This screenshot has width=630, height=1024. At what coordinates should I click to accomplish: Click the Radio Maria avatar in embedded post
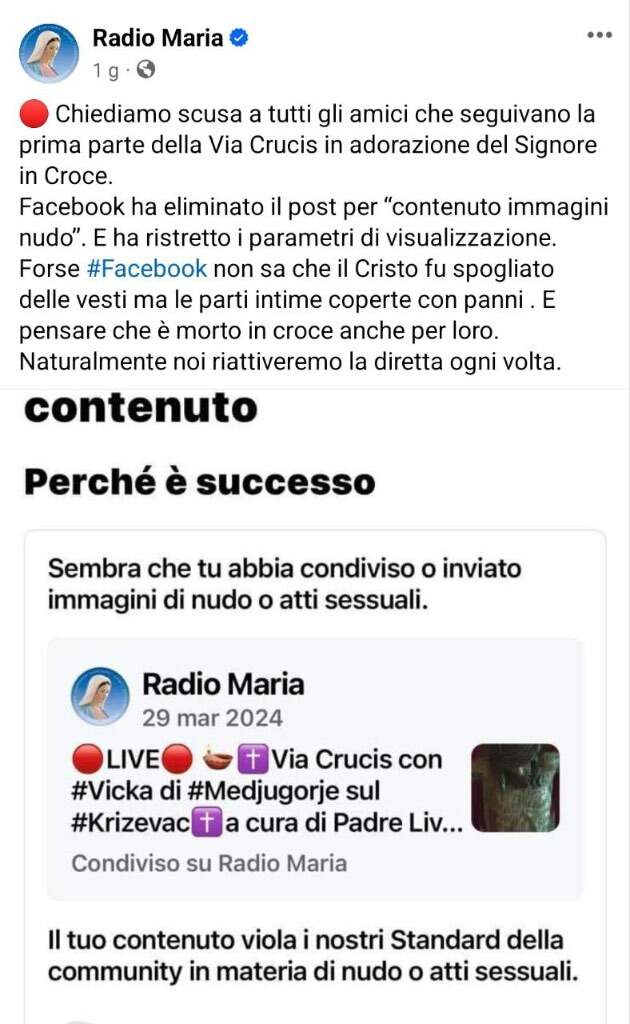[100, 697]
